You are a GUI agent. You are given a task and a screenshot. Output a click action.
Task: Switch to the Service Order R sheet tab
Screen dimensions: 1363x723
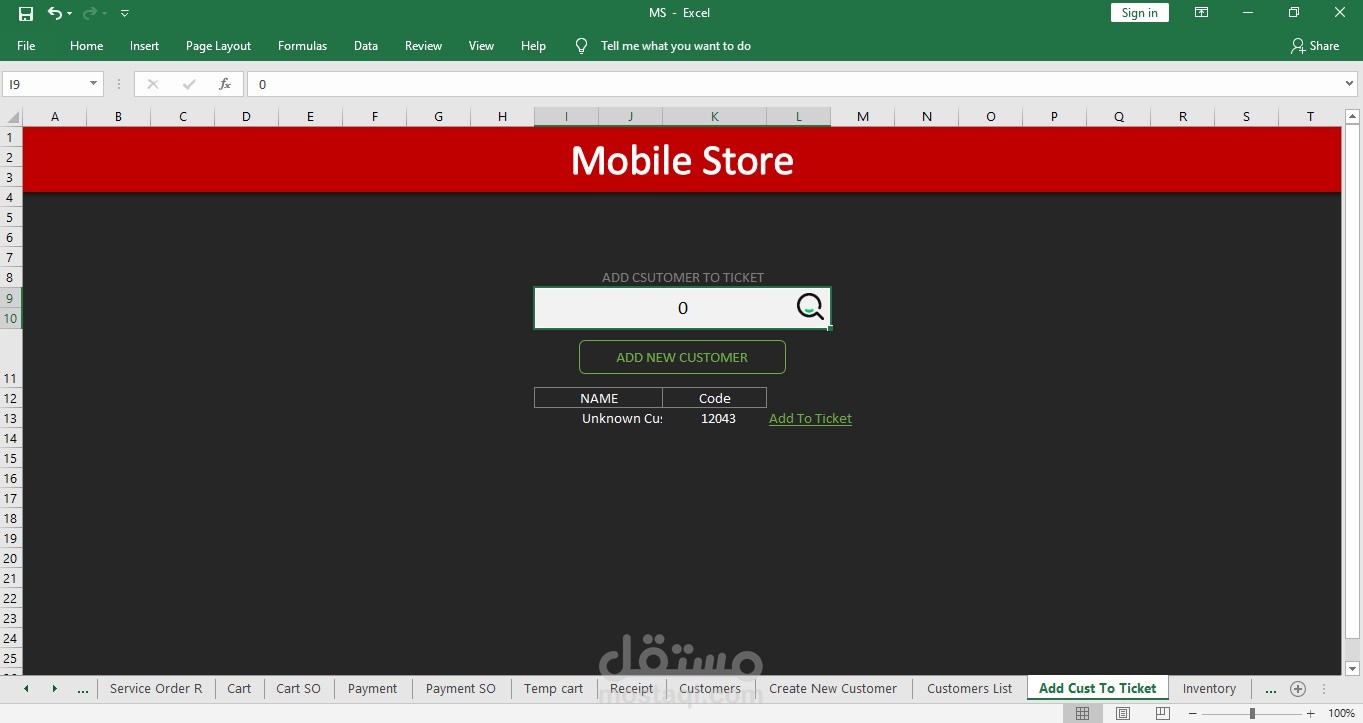156,689
